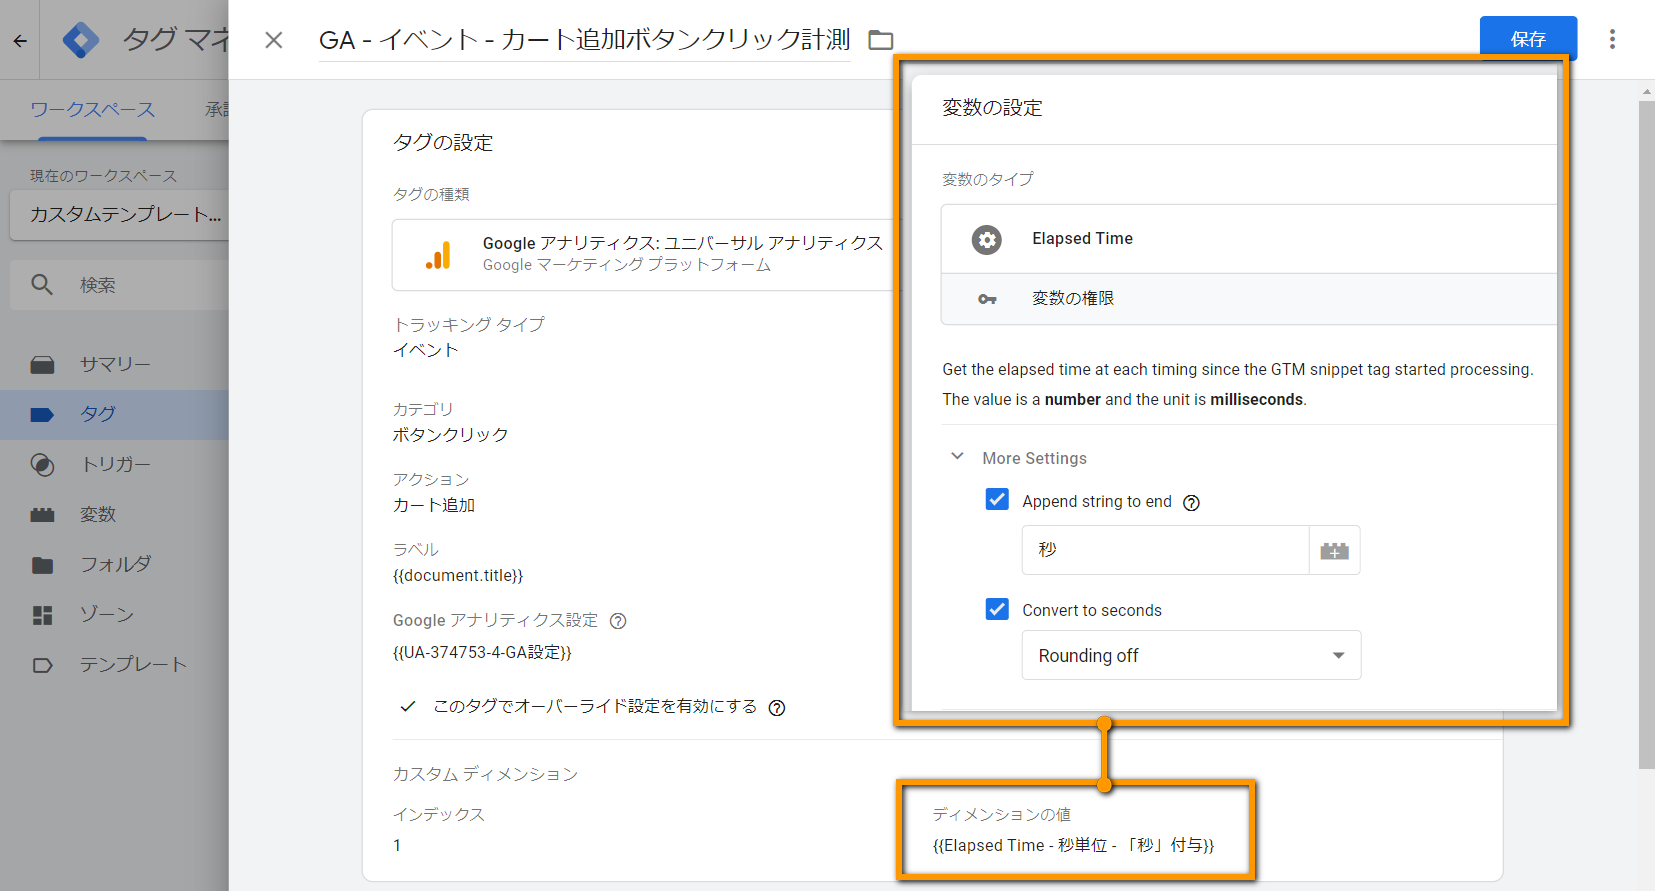The image size is (1655, 891).
Task: Click the 変数 brick icon in sidebar
Action: tap(42, 514)
